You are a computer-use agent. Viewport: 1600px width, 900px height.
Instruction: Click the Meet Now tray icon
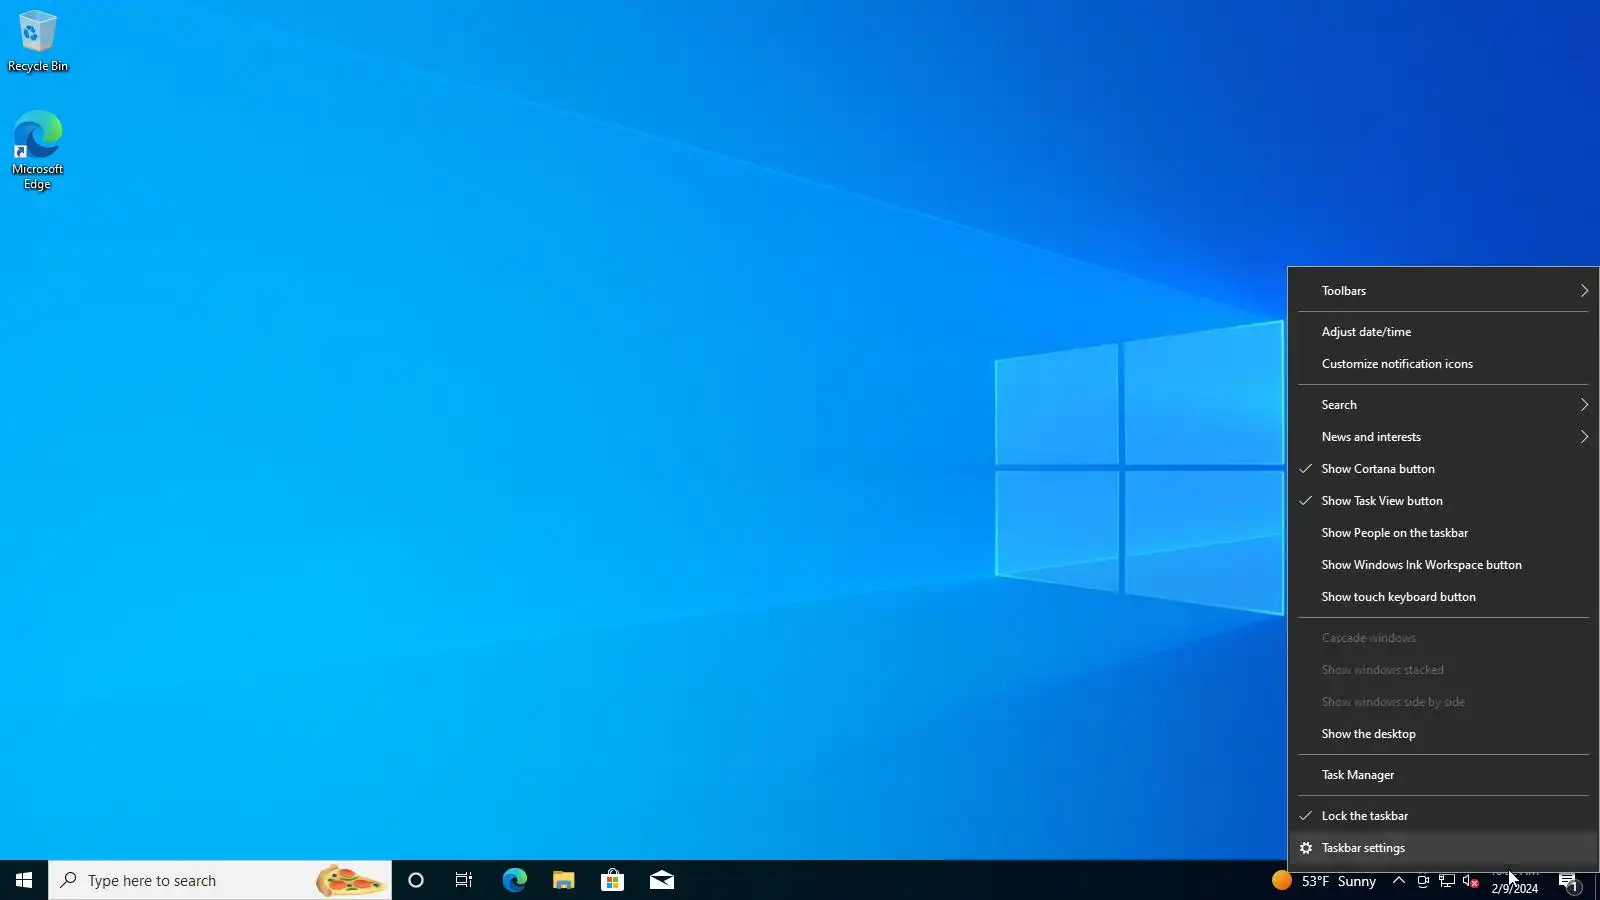click(1423, 881)
